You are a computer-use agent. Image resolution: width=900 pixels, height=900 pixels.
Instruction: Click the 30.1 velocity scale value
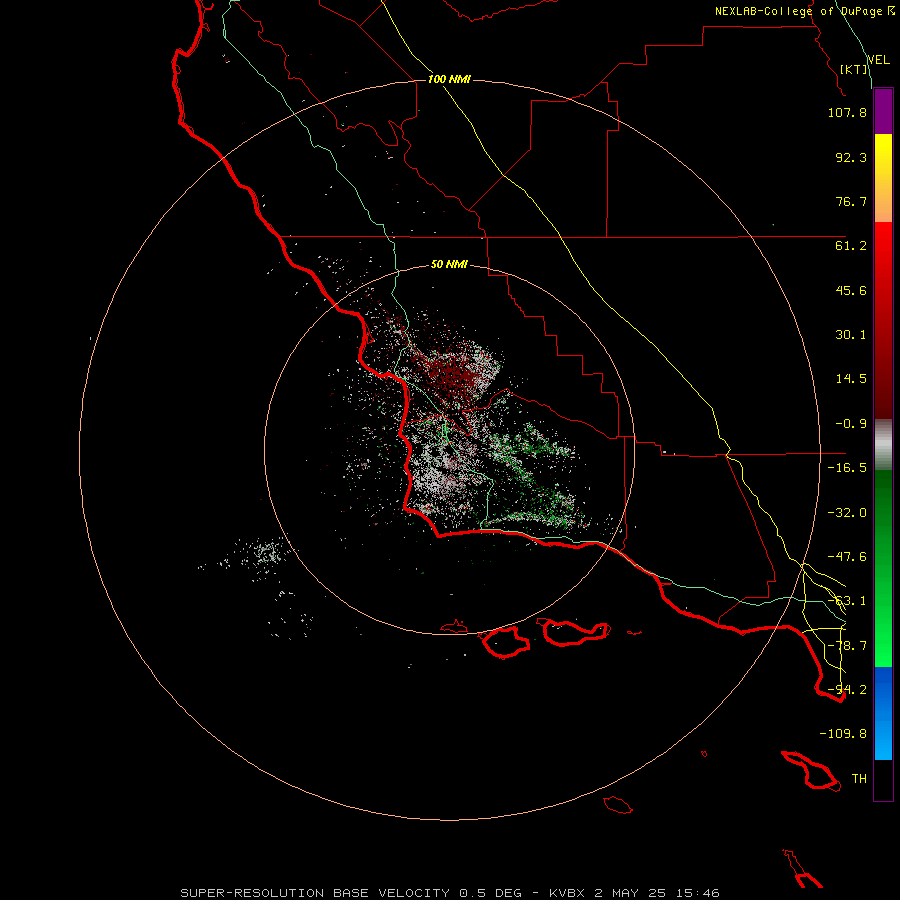point(851,335)
